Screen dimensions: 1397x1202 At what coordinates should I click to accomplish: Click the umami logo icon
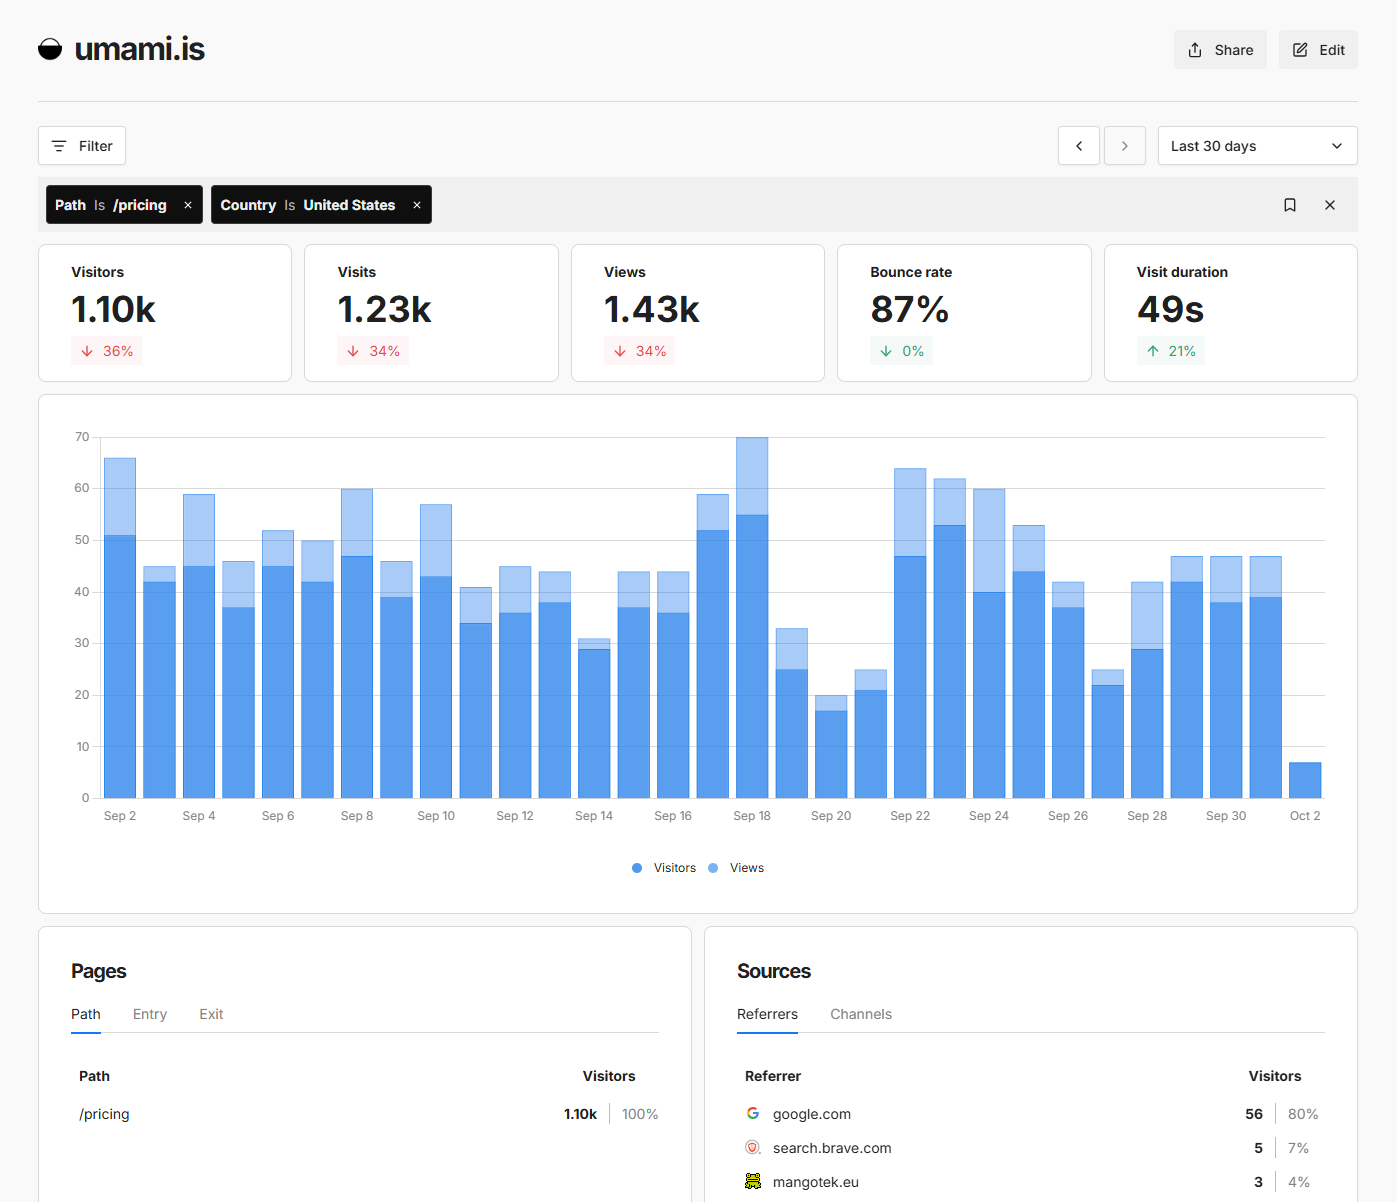[x=50, y=49]
